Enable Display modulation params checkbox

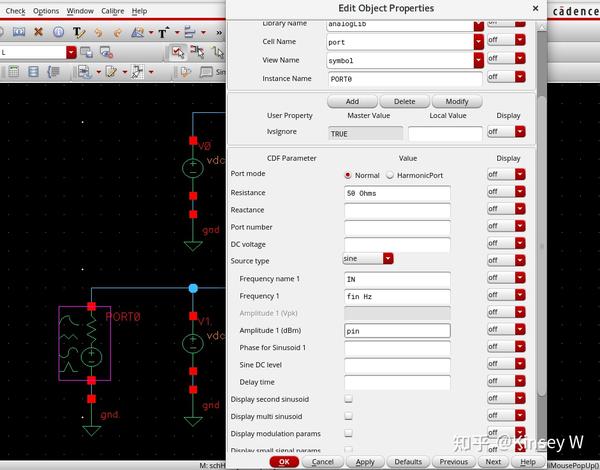[348, 433]
